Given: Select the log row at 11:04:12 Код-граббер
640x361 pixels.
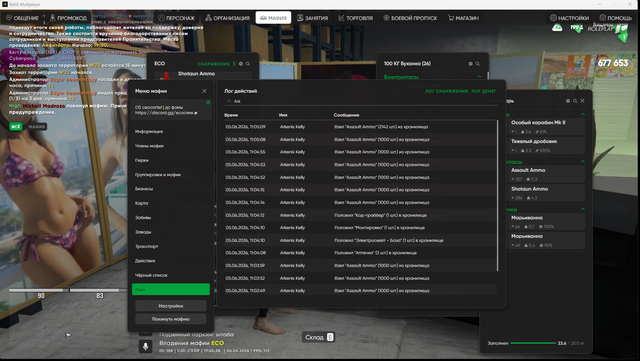Looking at the screenshot, I should coord(360,215).
